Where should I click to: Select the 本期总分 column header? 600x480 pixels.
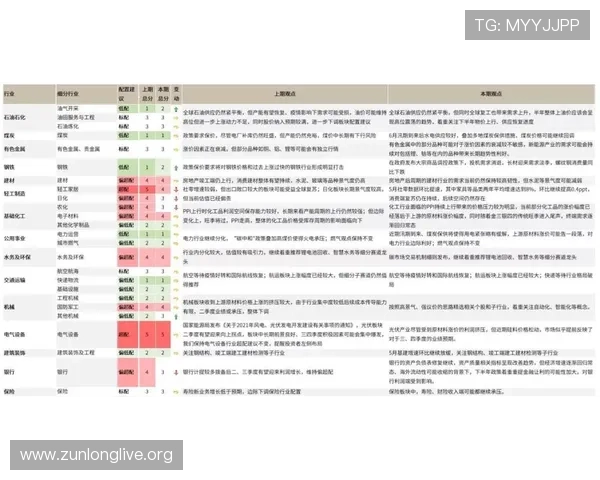pyautogui.click(x=163, y=94)
